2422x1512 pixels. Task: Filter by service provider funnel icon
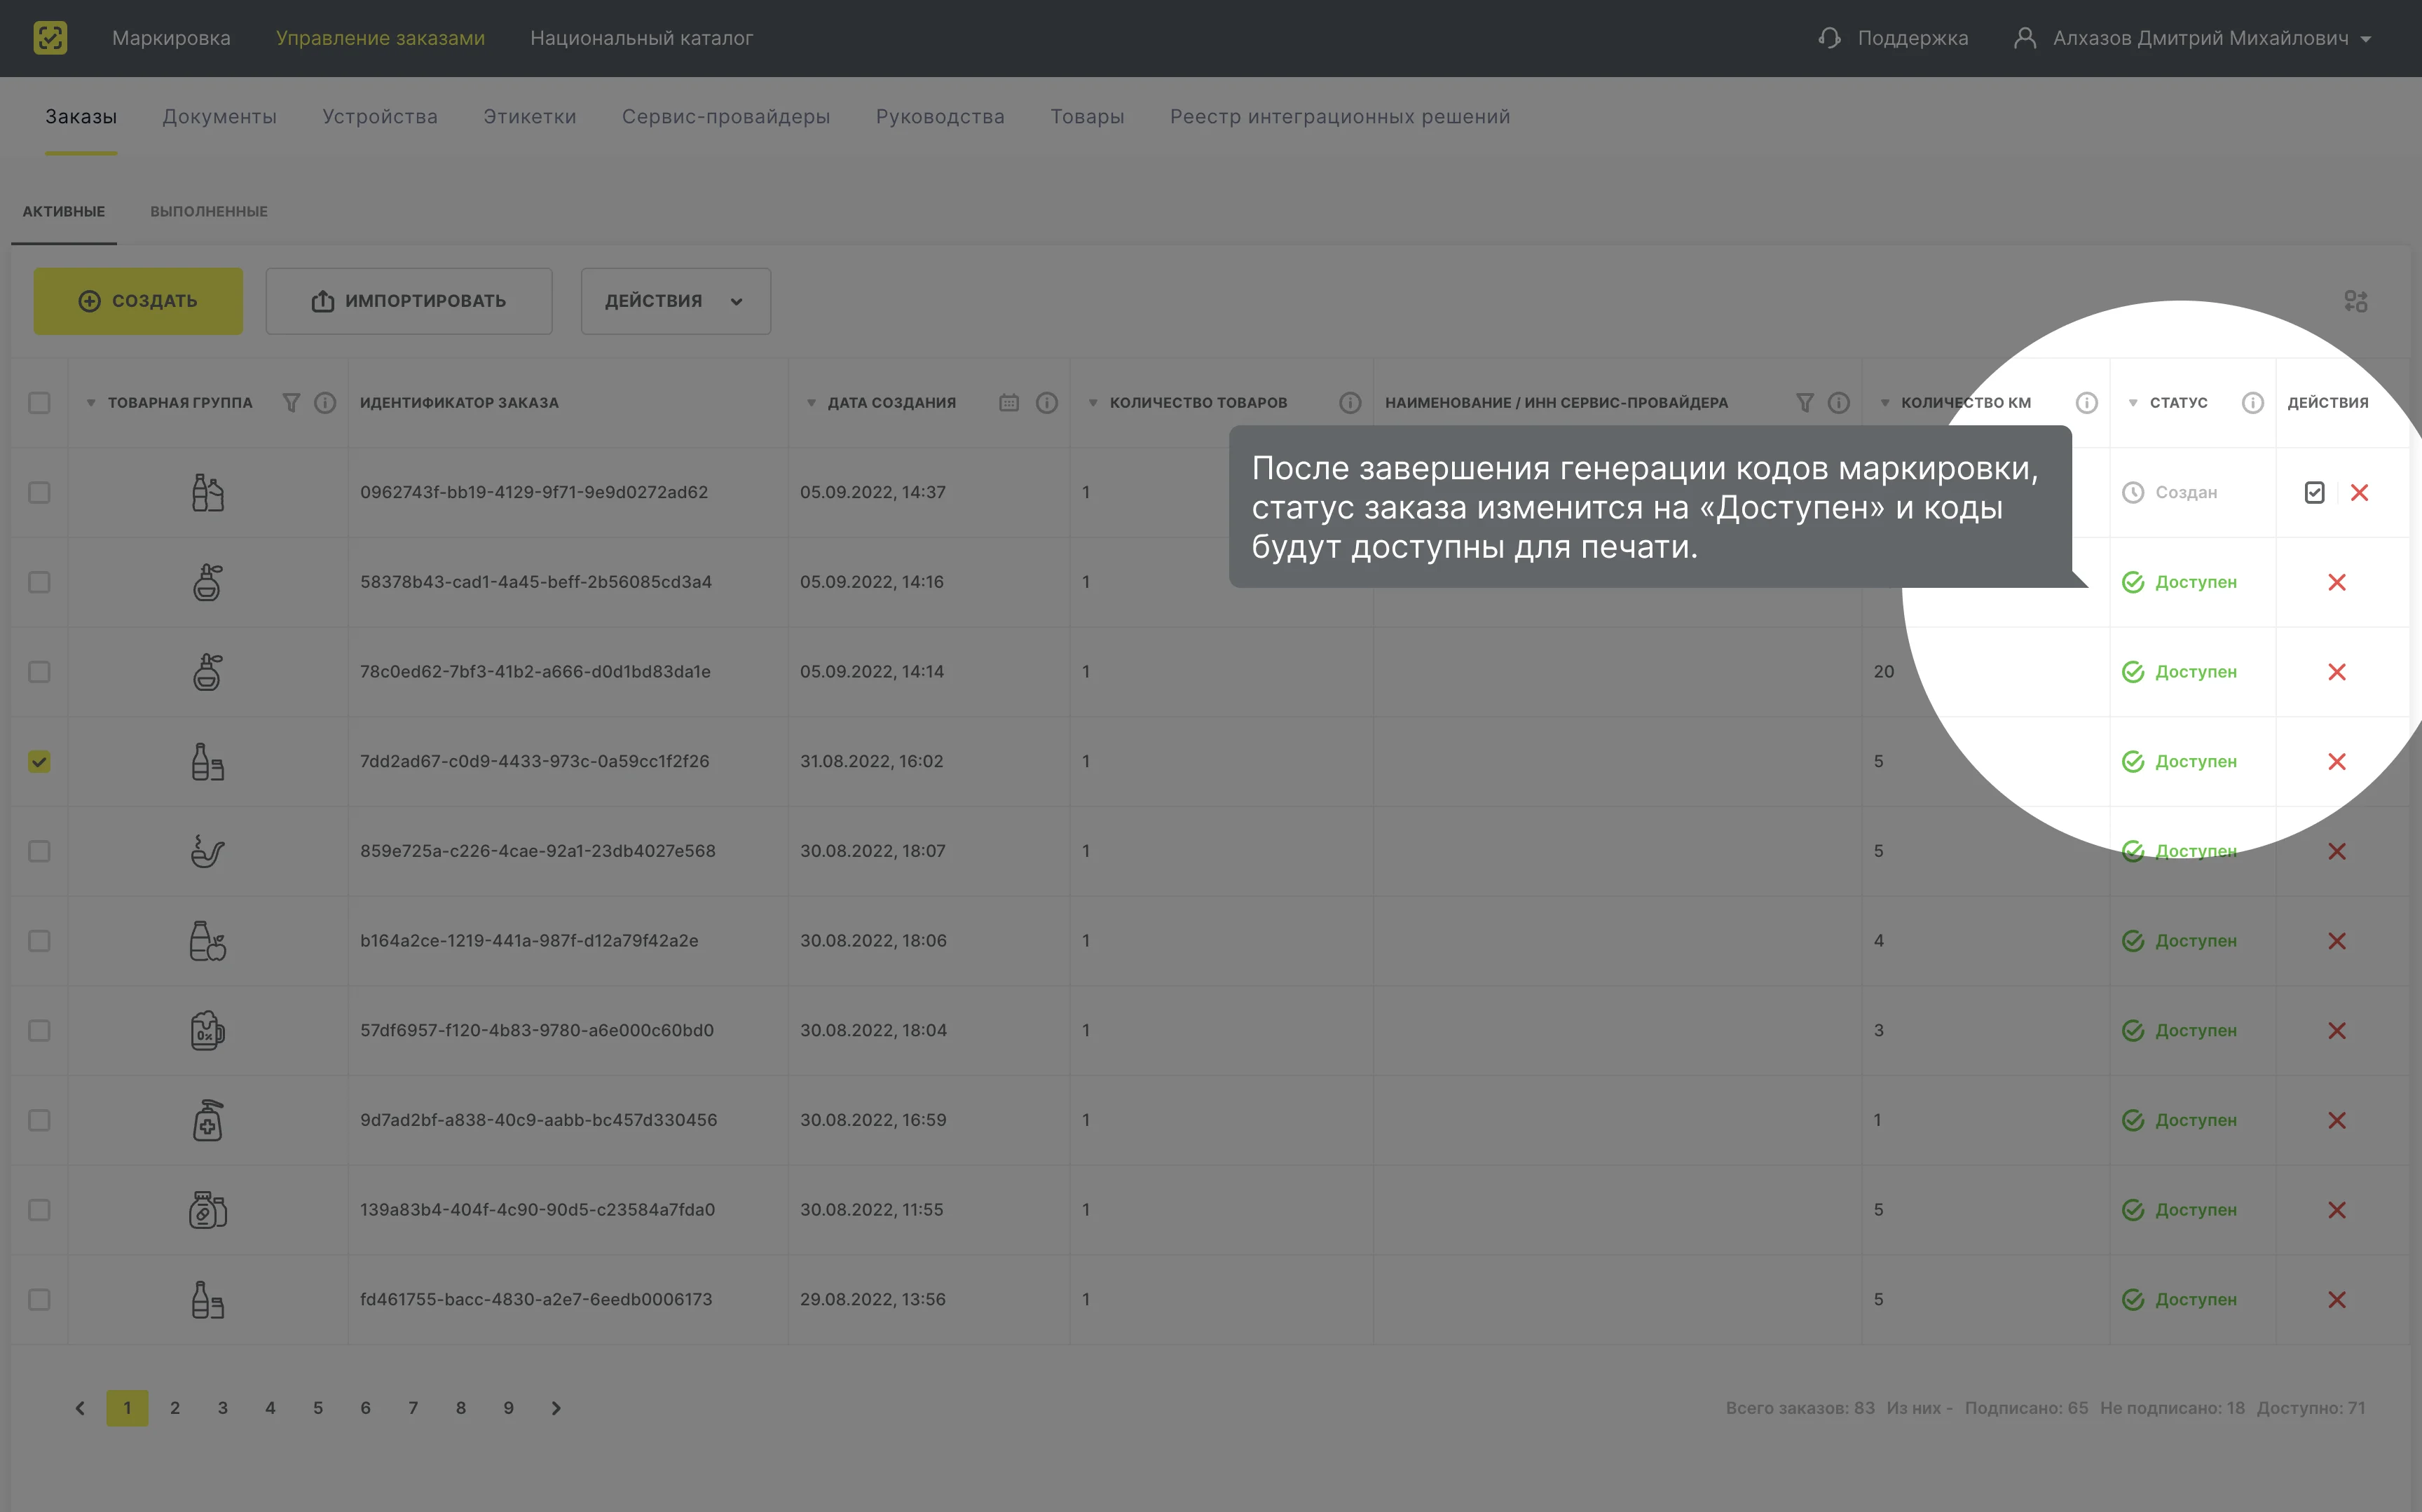(1805, 402)
